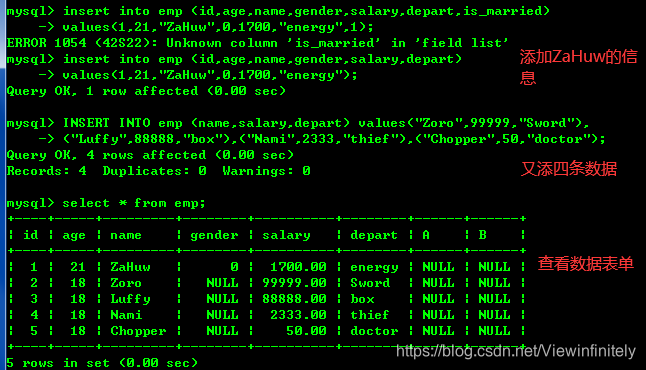Select the box depart cell
Viewport: 646px width, 370px height.
[363, 299]
